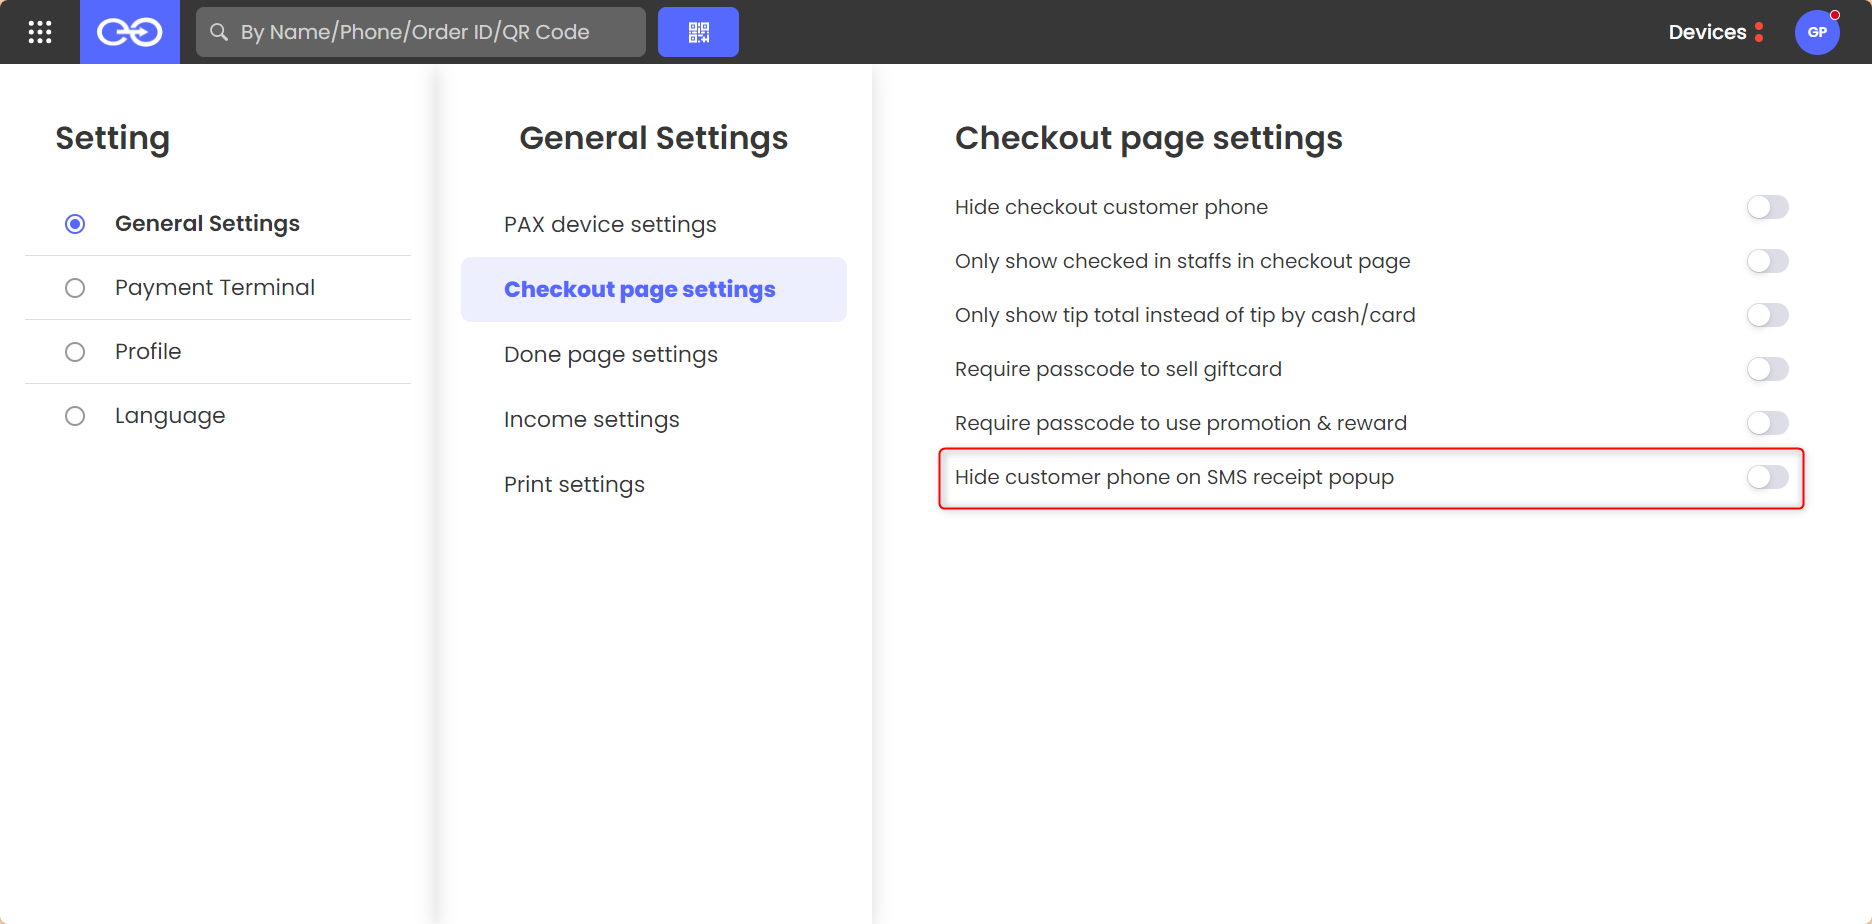Open the Devices red dots menu
The width and height of the screenshot is (1872, 924).
click(1759, 32)
